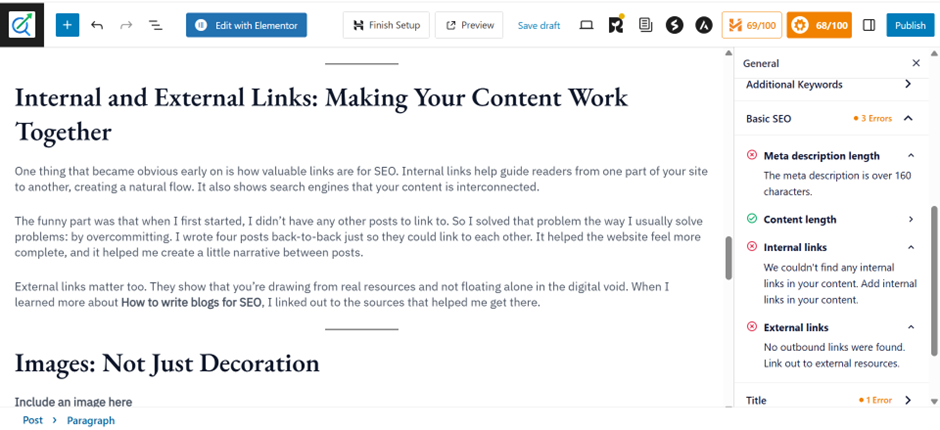Open the Rank Math R icon
940x430 pixels.
pyautogui.click(x=616, y=25)
